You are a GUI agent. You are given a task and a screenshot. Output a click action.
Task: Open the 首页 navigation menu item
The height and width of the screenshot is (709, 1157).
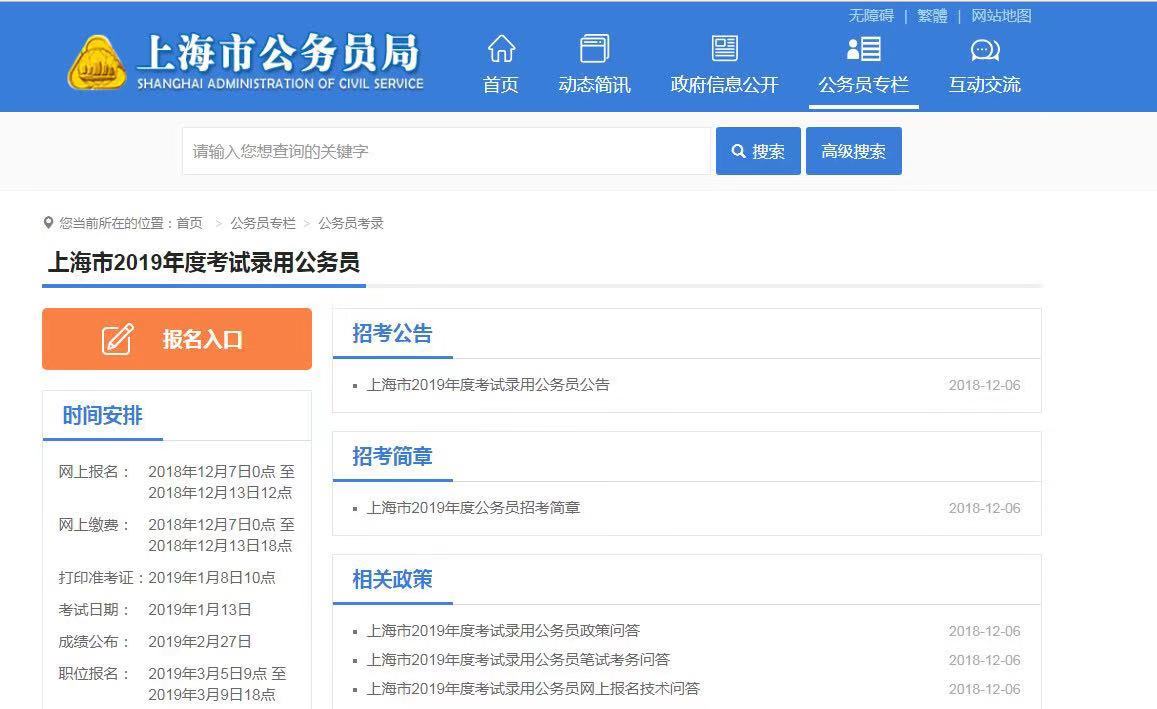(x=501, y=85)
